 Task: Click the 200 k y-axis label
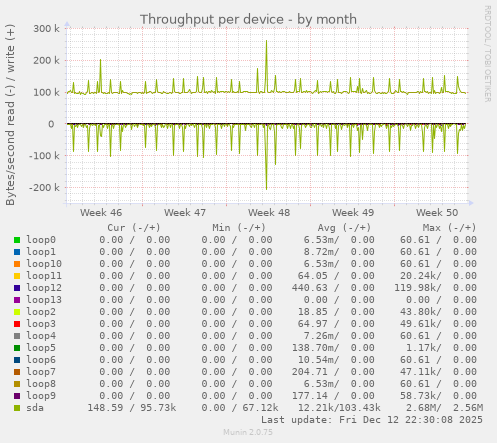point(46,61)
